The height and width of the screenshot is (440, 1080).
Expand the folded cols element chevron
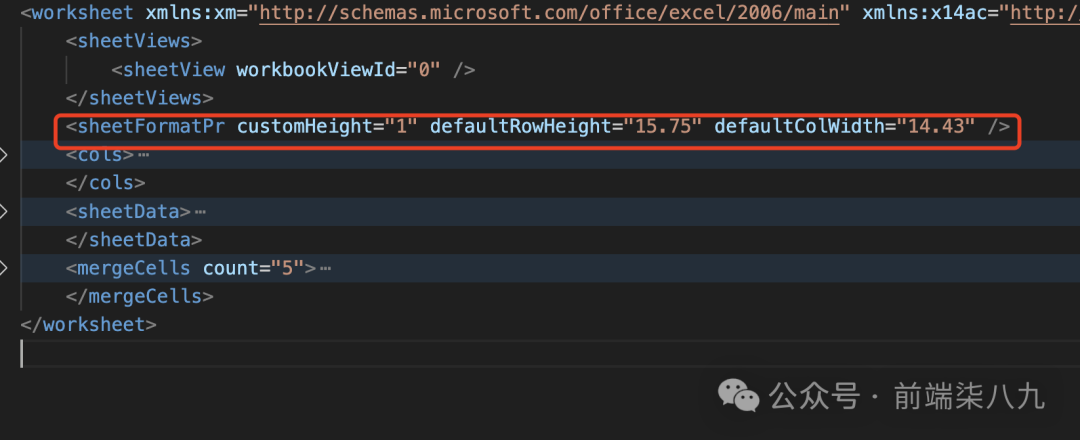coord(3,156)
